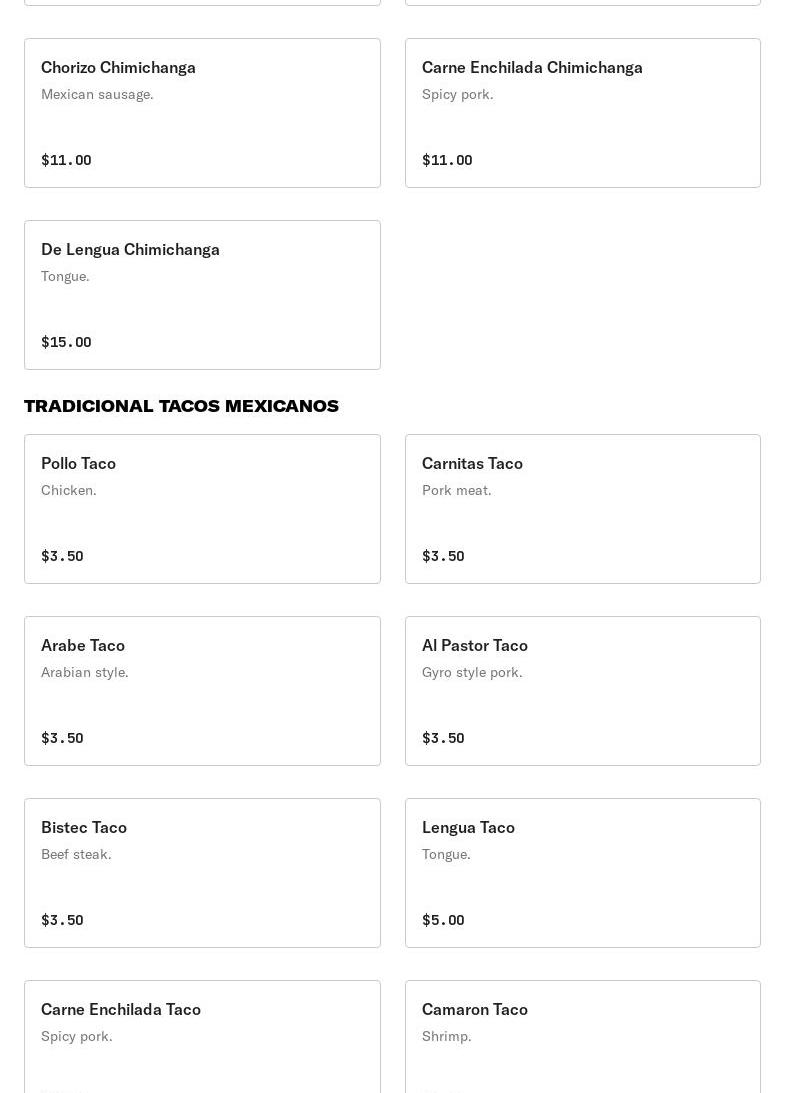Open the Carne Enchilada Taco item
Screen dimensions: 785x1093
click(x=202, y=1035)
